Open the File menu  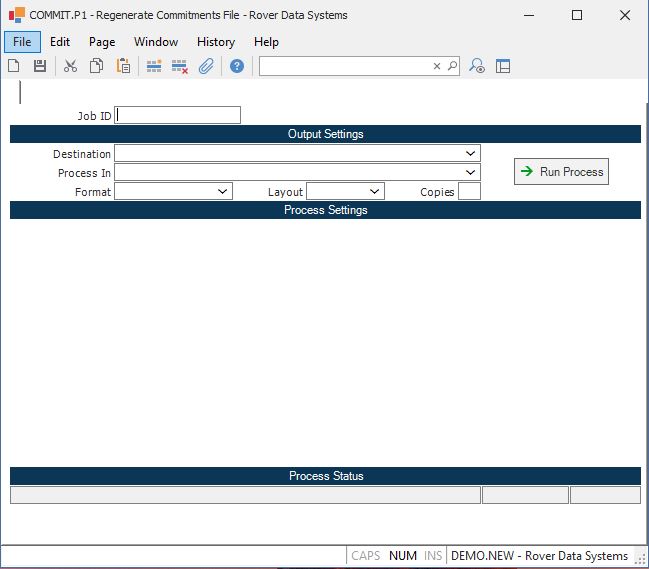click(21, 42)
